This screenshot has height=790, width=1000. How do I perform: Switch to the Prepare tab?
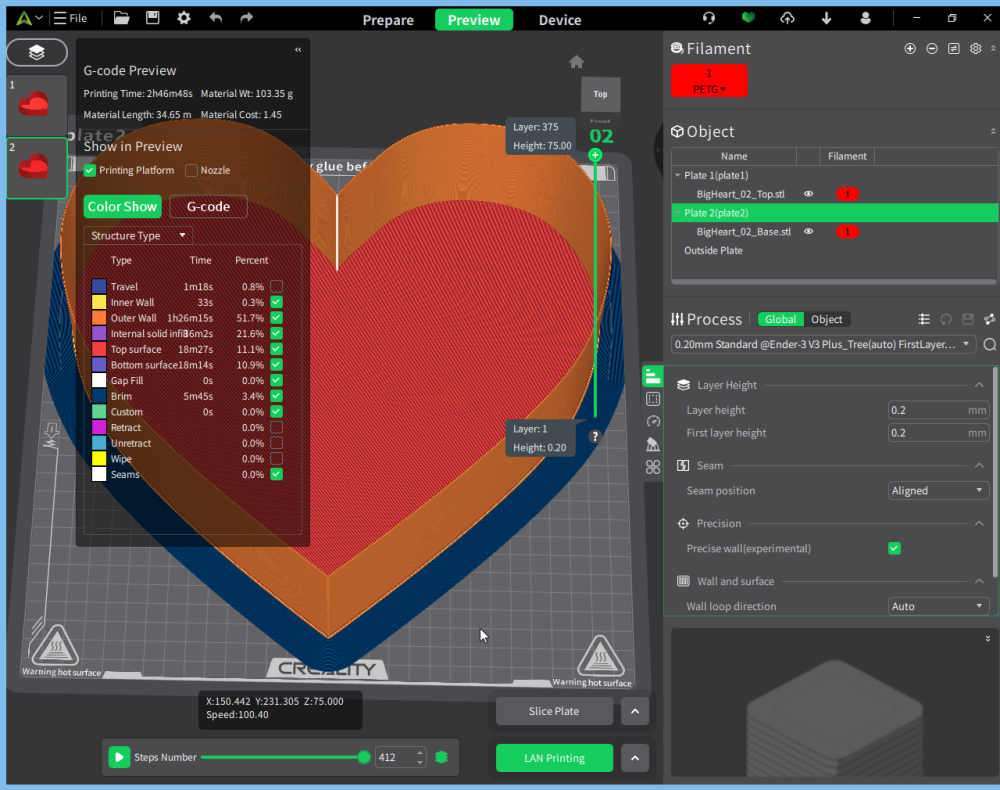click(388, 20)
